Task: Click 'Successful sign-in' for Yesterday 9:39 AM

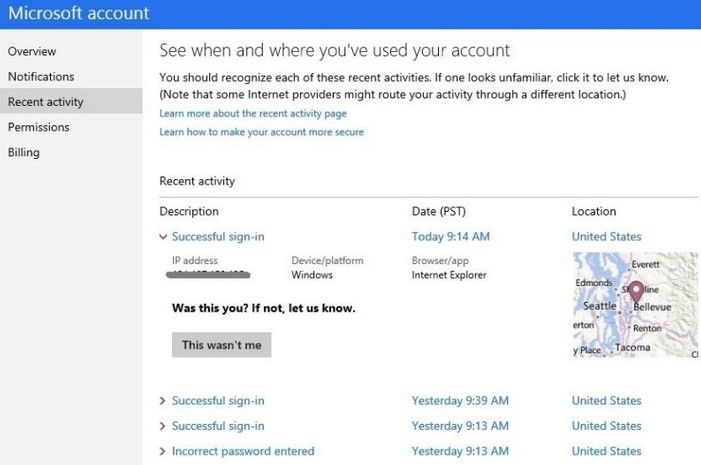Action: pyautogui.click(x=218, y=401)
